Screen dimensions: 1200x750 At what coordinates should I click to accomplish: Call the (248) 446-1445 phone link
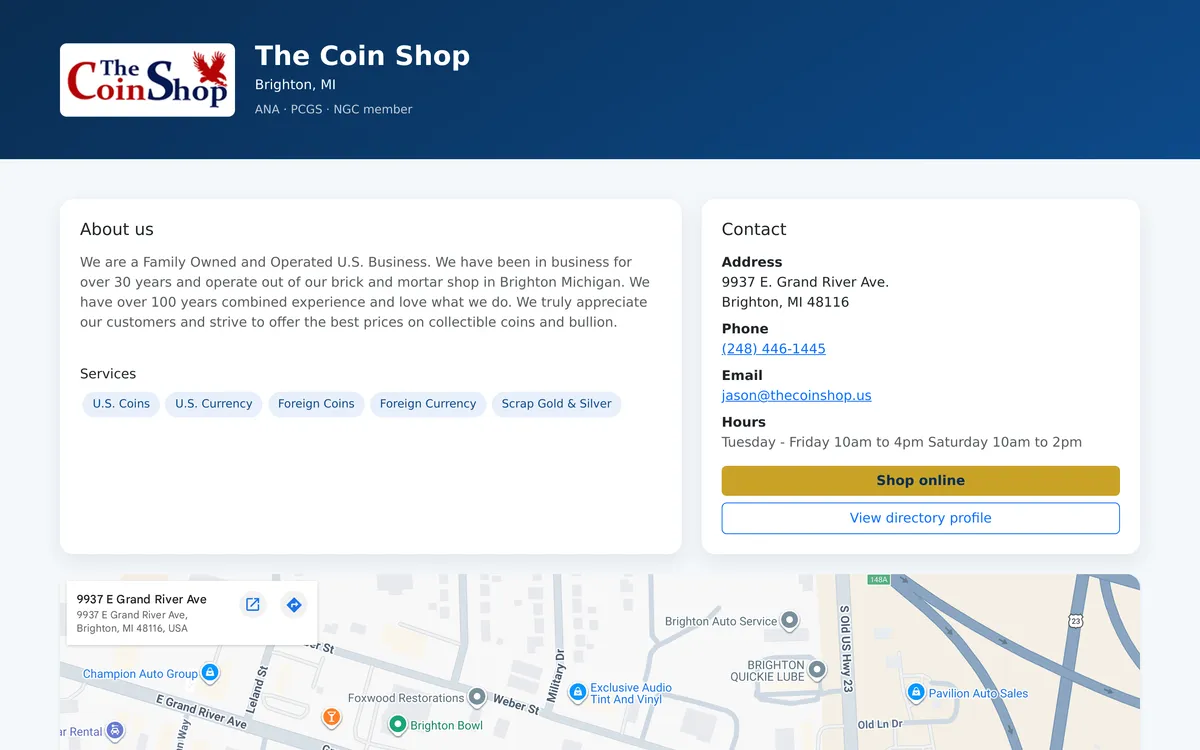click(x=774, y=349)
